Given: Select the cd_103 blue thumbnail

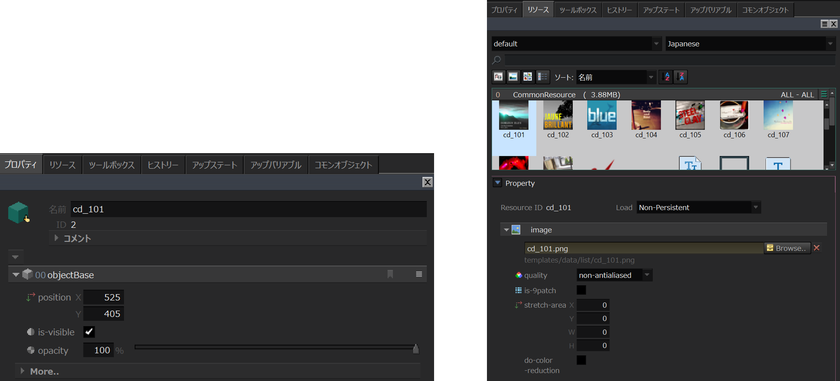Looking at the screenshot, I should pos(602,119).
